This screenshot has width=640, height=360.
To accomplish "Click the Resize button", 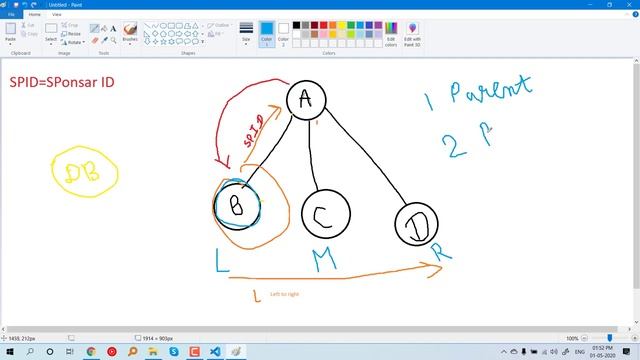I will pos(71,34).
